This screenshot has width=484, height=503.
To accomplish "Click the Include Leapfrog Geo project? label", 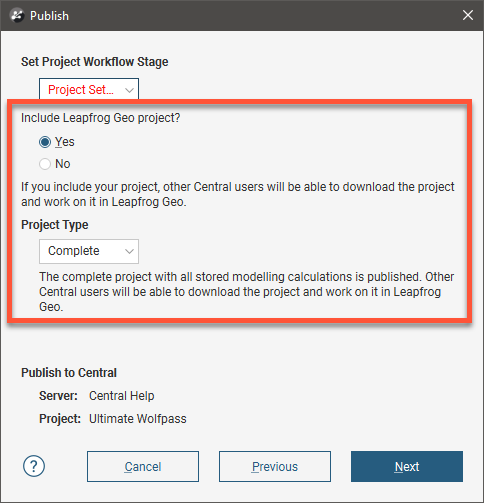I will [101, 118].
